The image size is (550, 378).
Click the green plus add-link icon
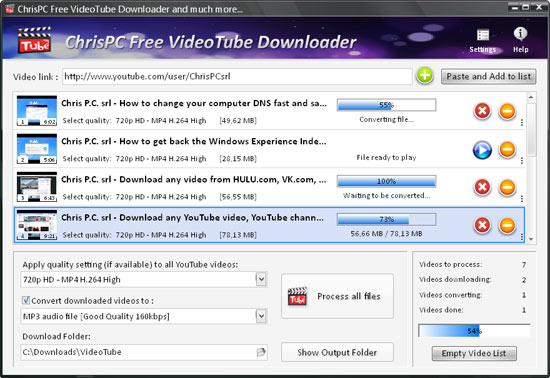point(425,76)
